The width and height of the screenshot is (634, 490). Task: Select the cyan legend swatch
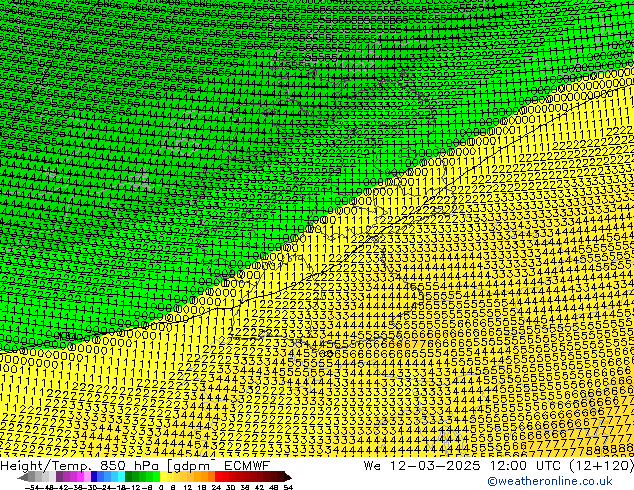point(122,476)
